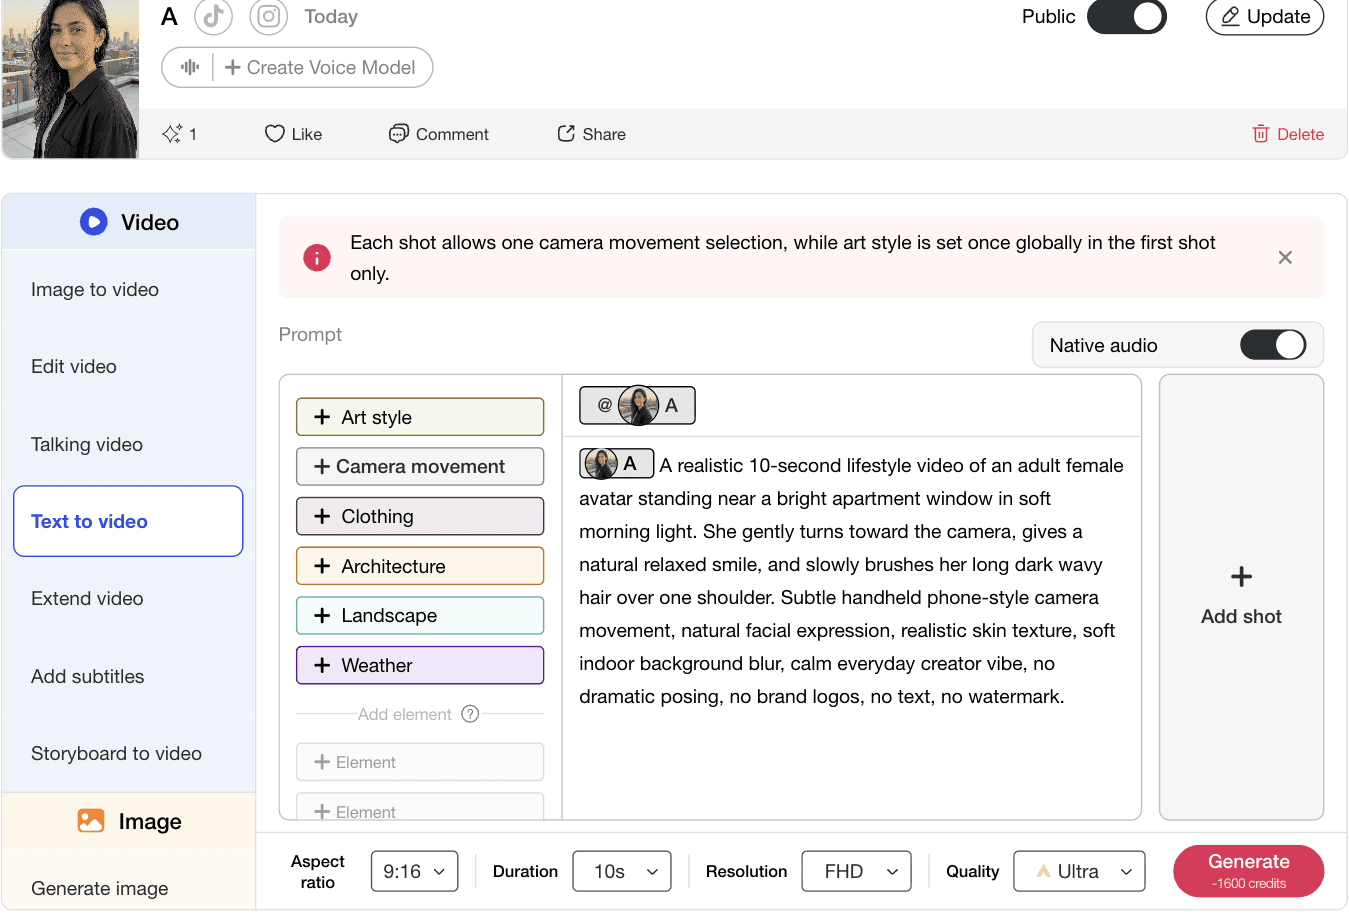This screenshot has height=914, width=1349.
Task: Click Add shot panel
Action: coord(1241,597)
